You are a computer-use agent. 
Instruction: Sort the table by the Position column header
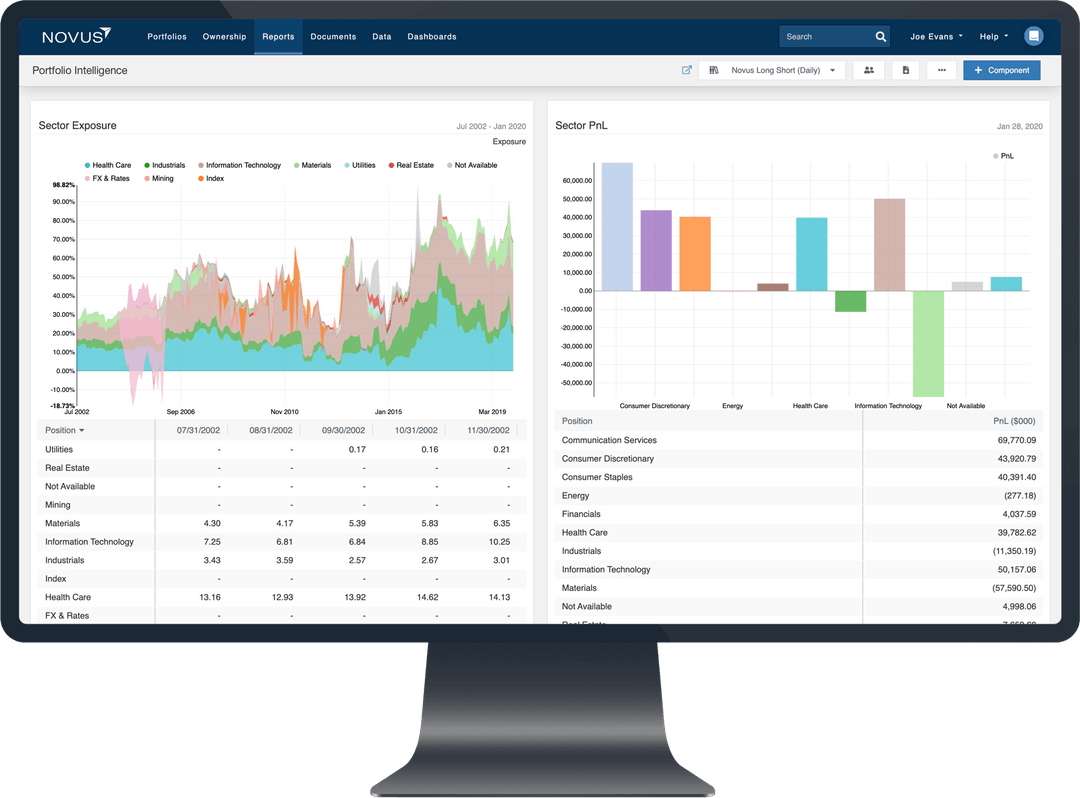(63, 429)
